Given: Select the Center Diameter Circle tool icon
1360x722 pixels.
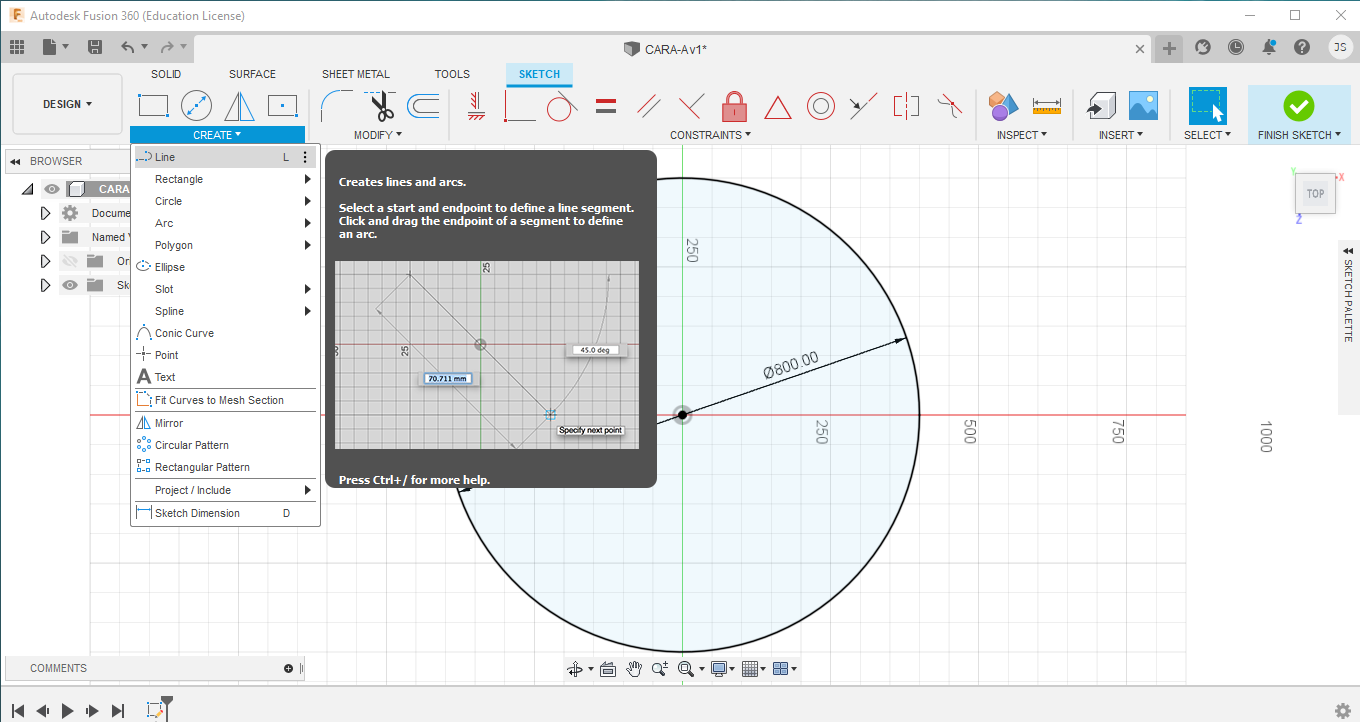Looking at the screenshot, I should pos(196,105).
